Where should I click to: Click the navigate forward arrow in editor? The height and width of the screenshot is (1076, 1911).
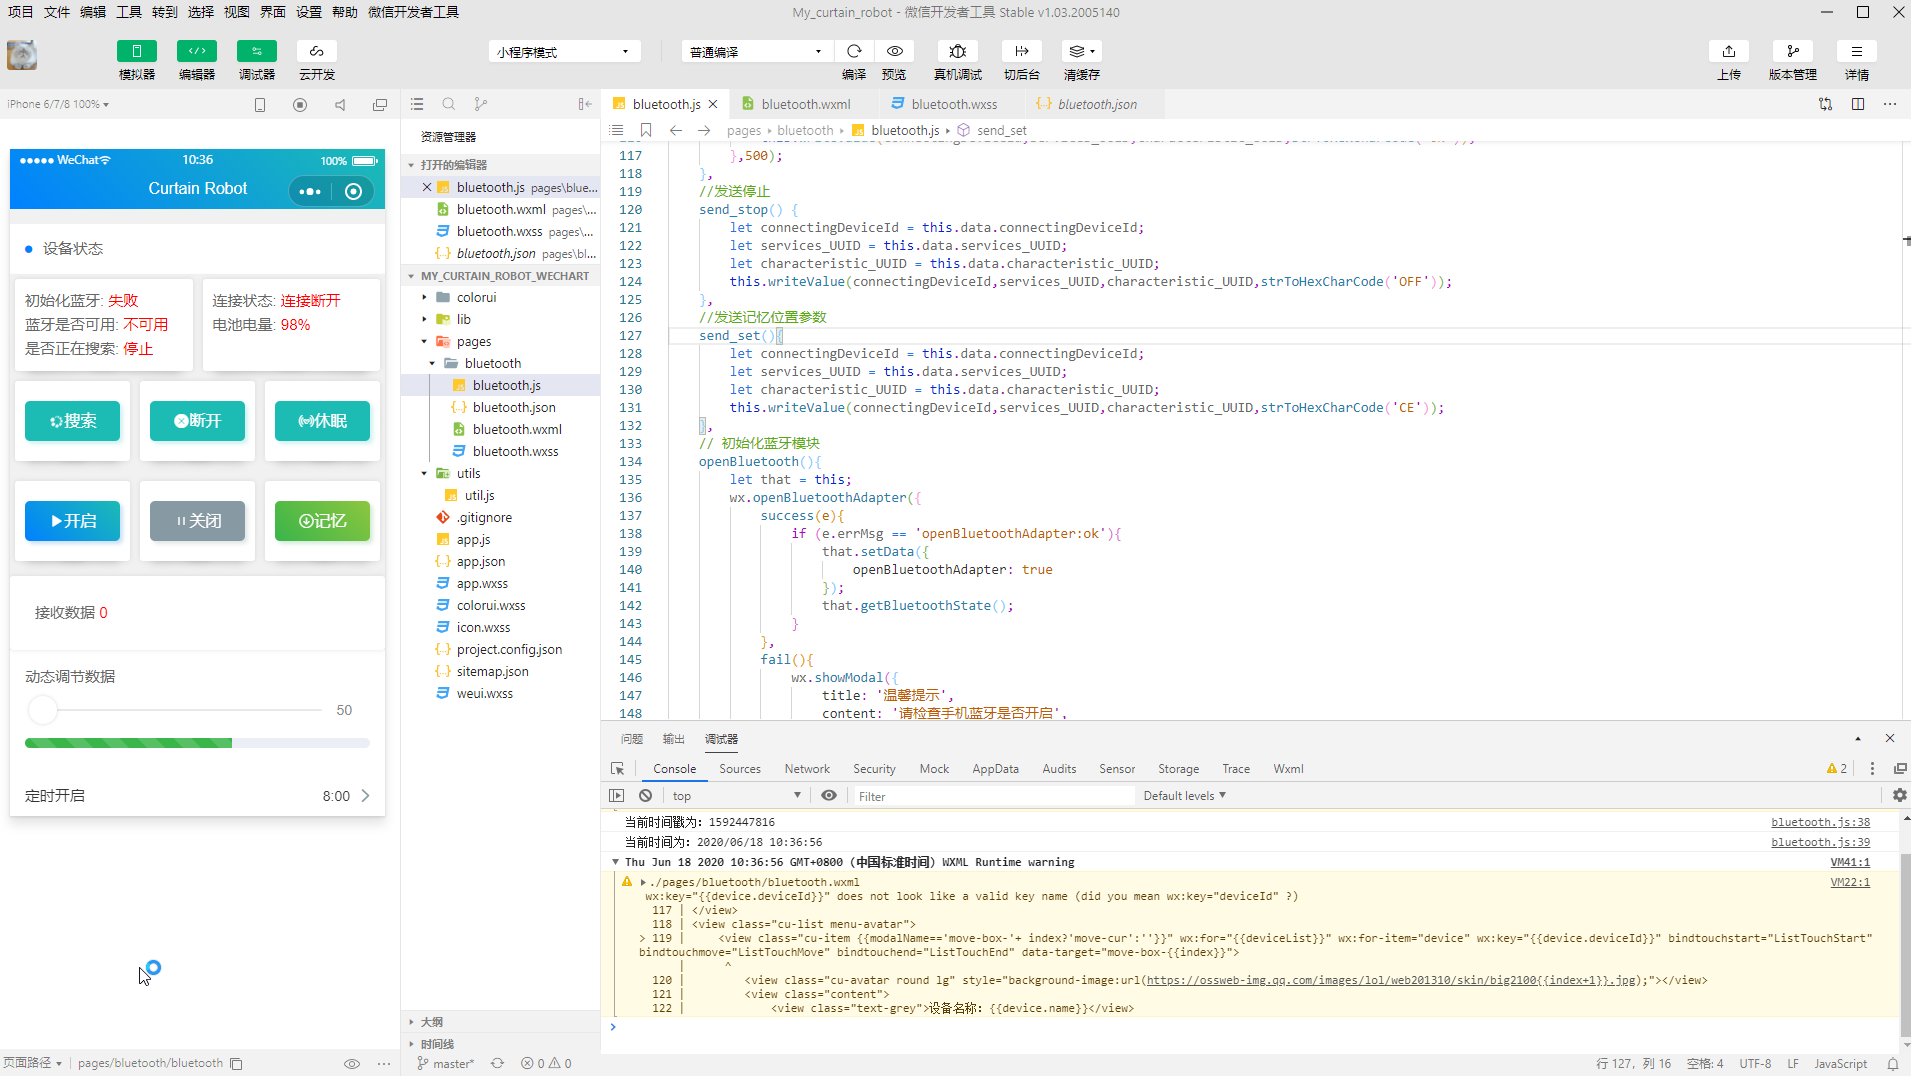click(x=704, y=130)
